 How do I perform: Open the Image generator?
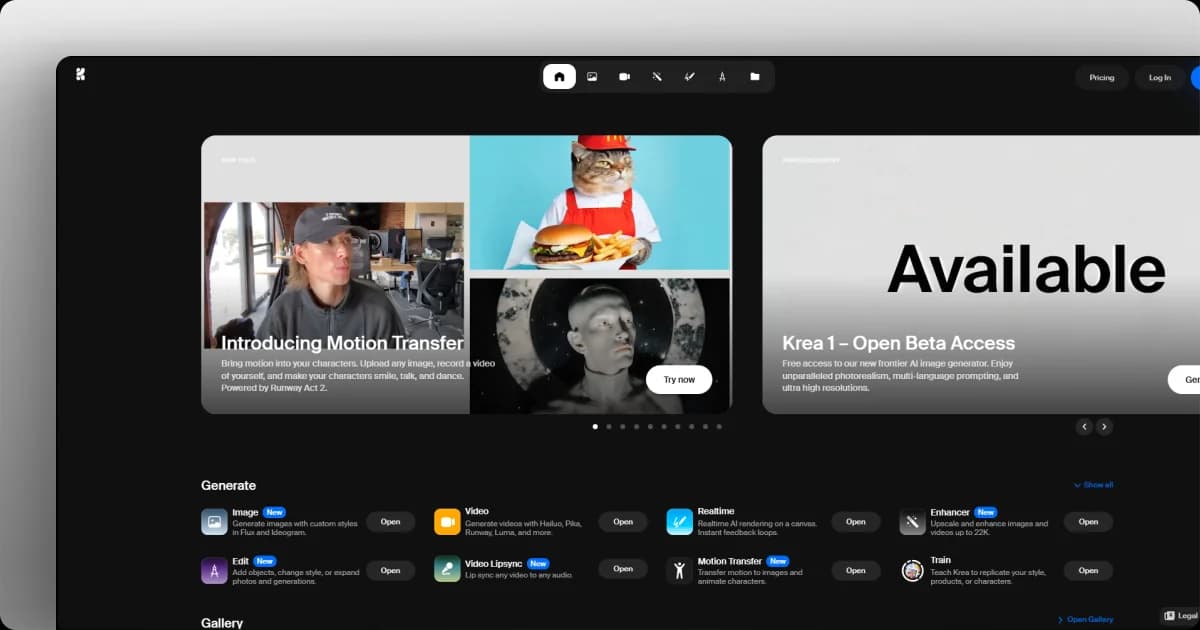pyautogui.click(x=390, y=522)
